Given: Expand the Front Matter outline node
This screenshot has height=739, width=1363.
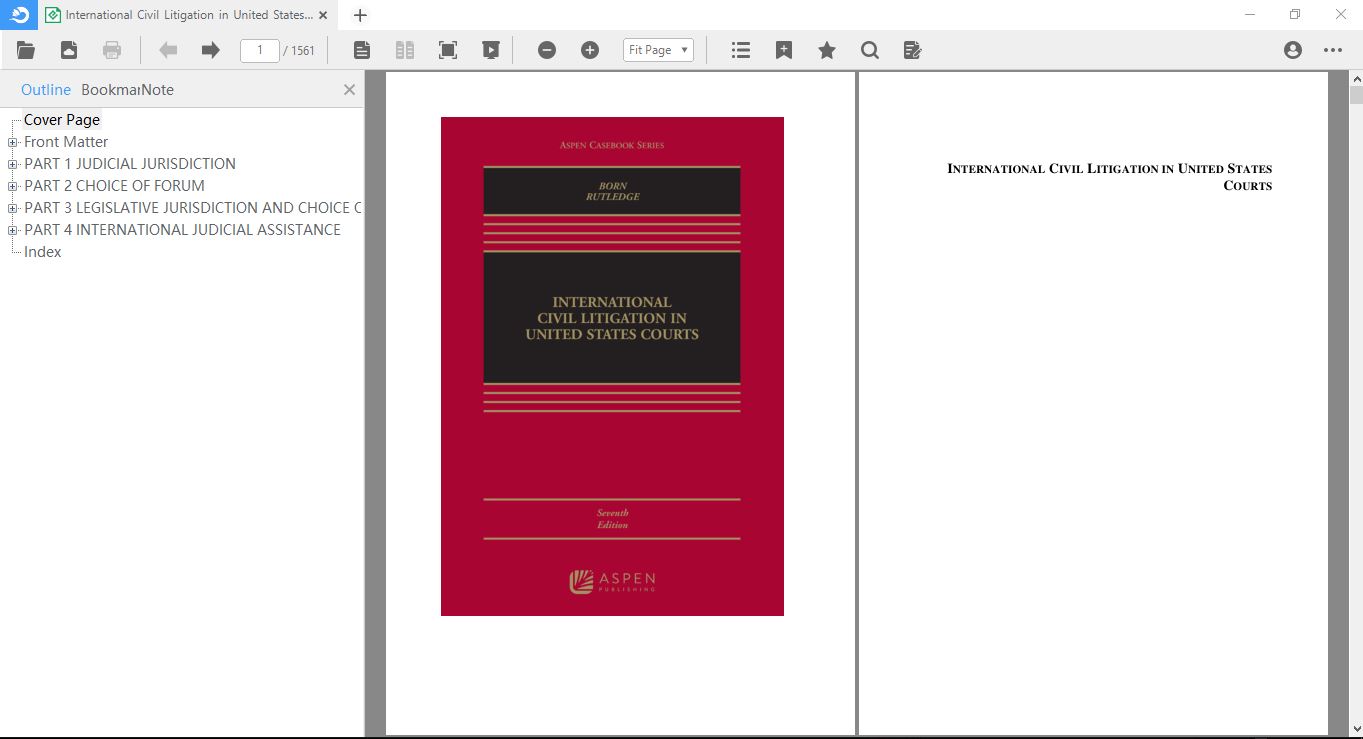Looking at the screenshot, I should tap(13, 142).
